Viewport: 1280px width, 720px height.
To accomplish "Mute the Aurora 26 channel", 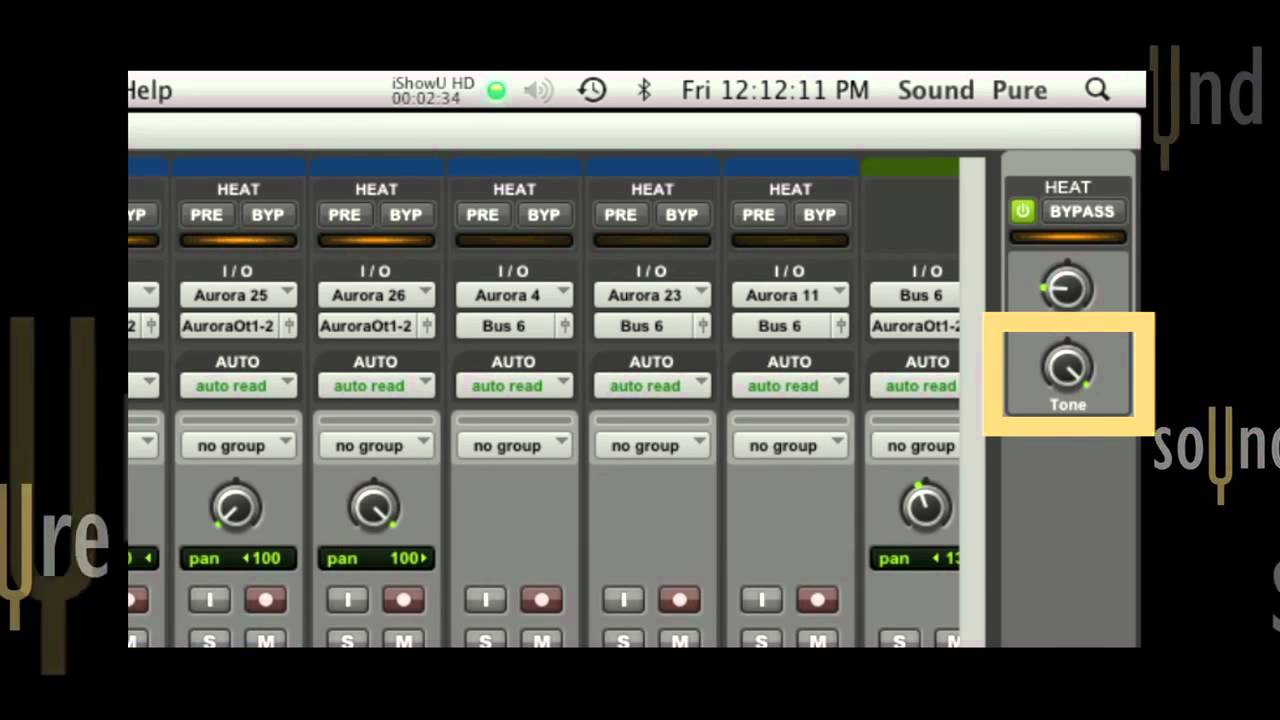I will (404, 640).
